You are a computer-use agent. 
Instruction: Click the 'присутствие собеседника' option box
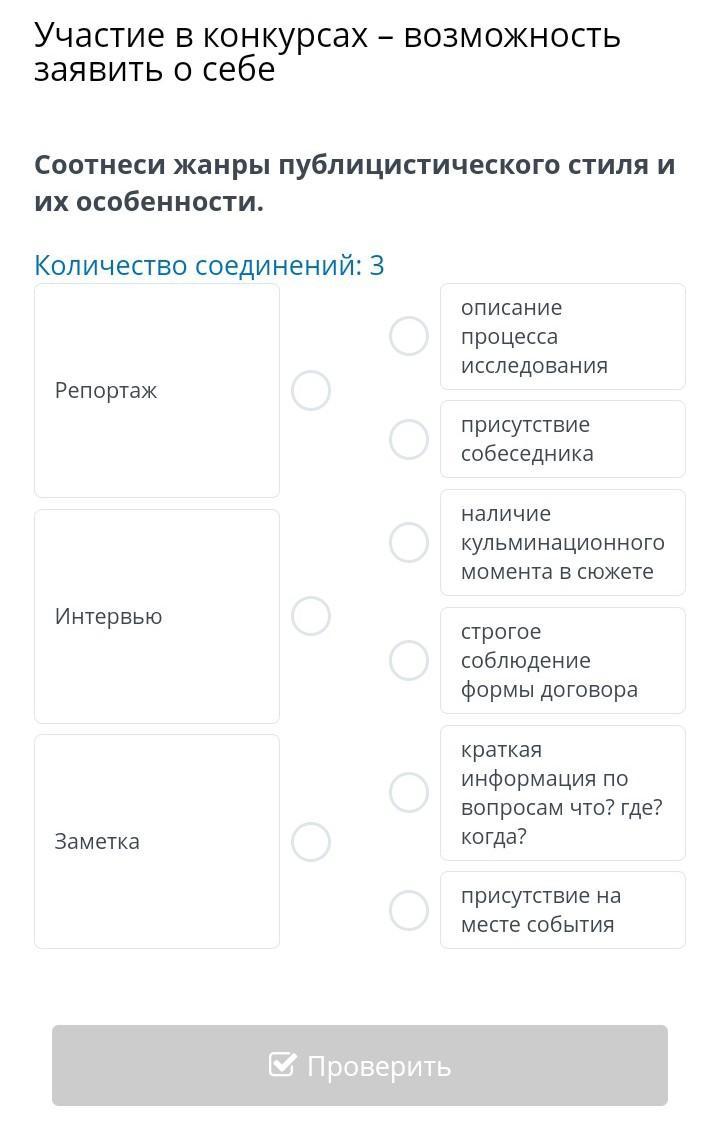point(563,439)
